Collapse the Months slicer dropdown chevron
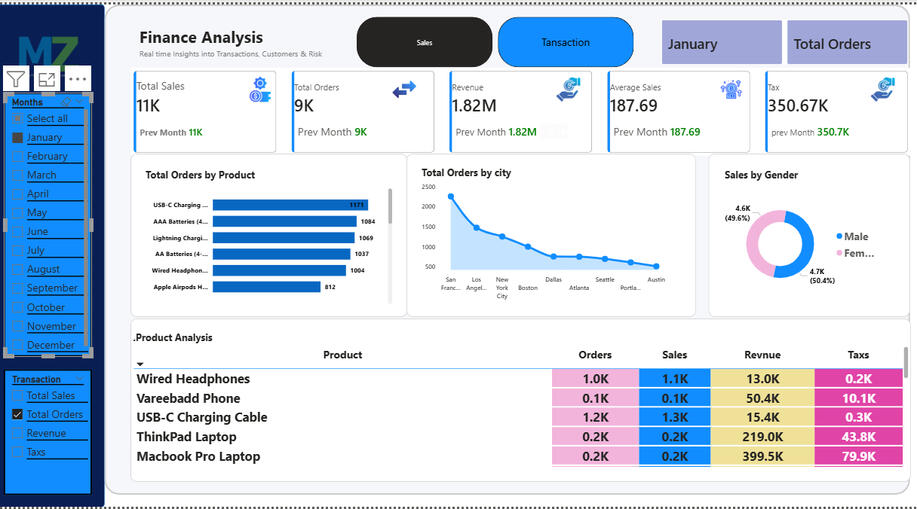The height and width of the screenshot is (509, 917). pos(80,102)
